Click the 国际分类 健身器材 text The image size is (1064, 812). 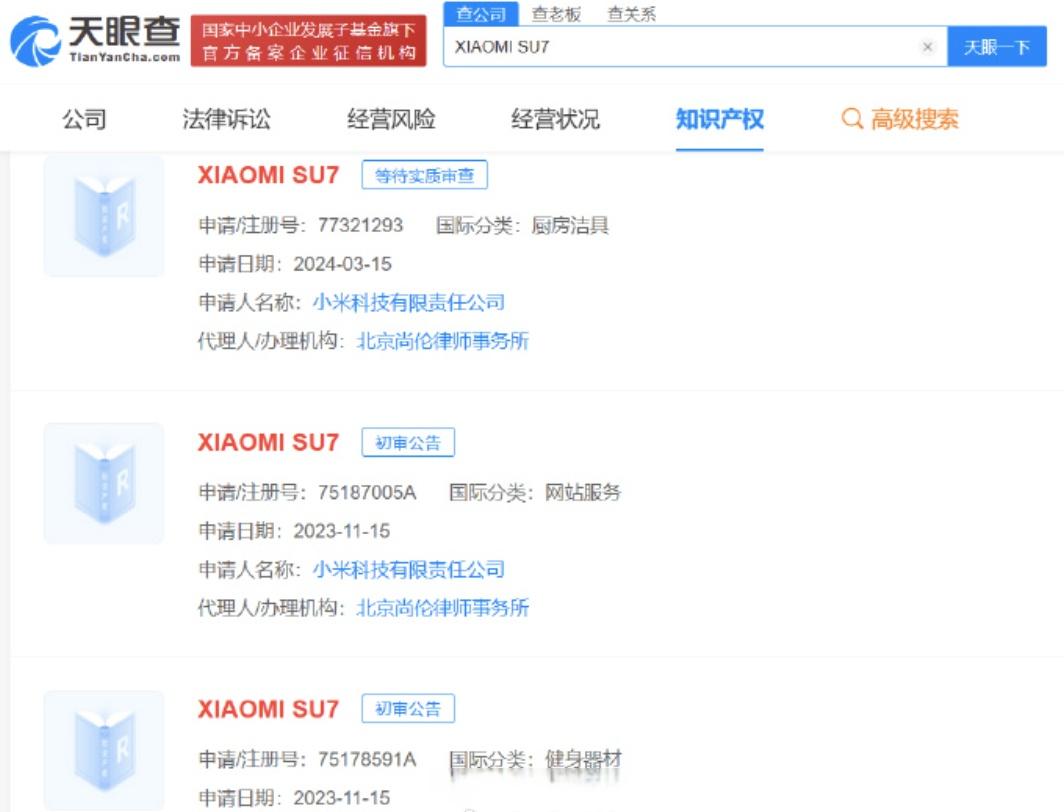[x=535, y=759]
